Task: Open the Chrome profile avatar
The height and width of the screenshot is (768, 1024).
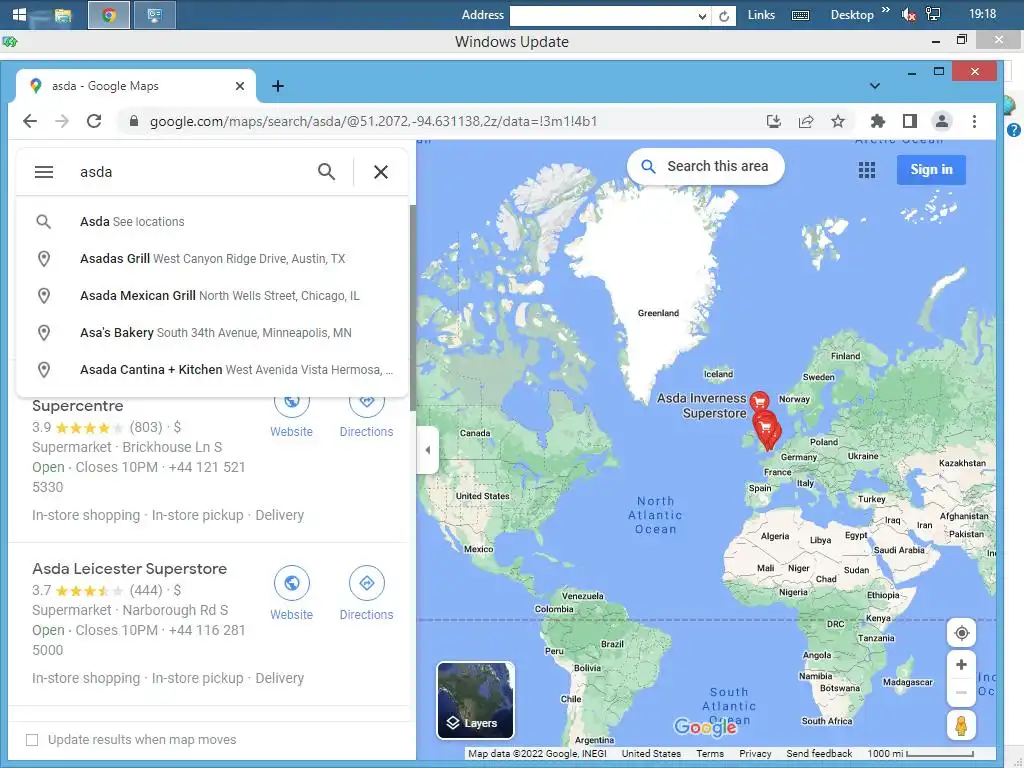Action: pyautogui.click(x=942, y=121)
